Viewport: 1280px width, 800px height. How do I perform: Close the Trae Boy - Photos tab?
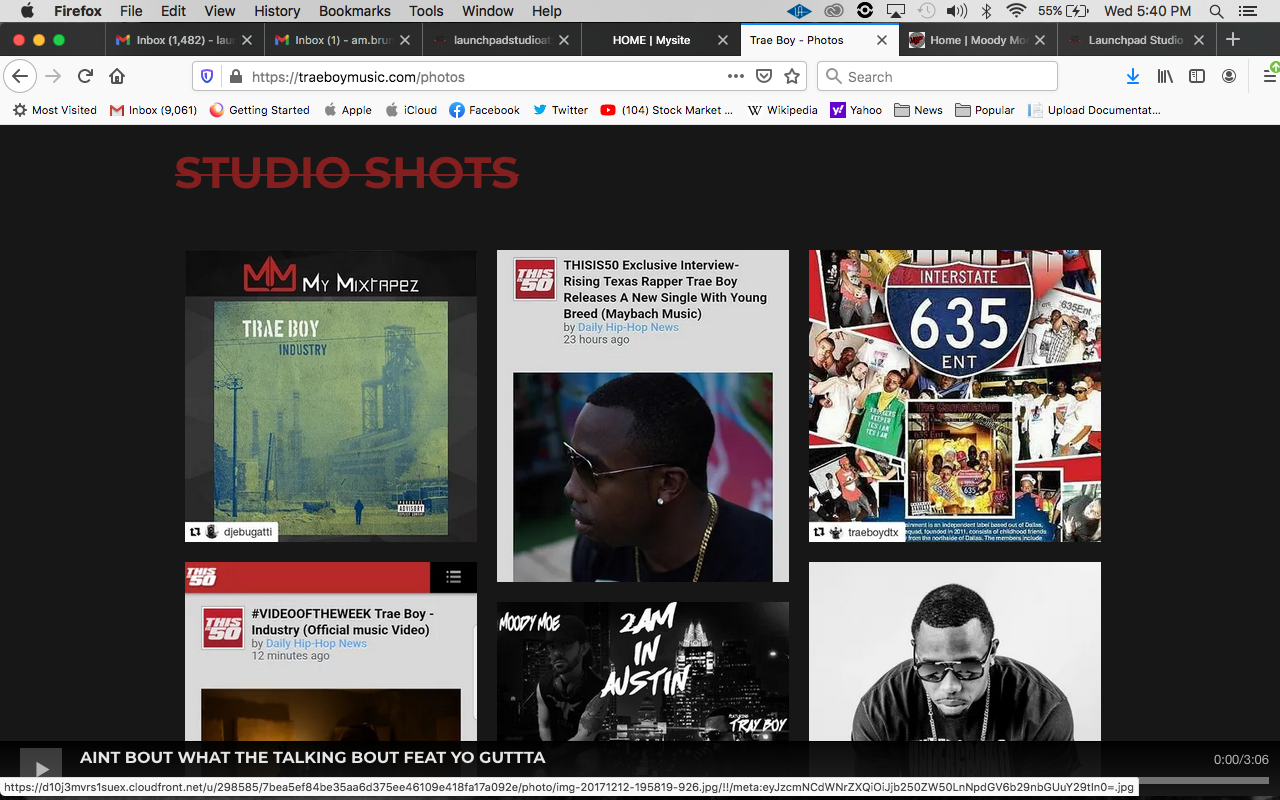coord(881,40)
